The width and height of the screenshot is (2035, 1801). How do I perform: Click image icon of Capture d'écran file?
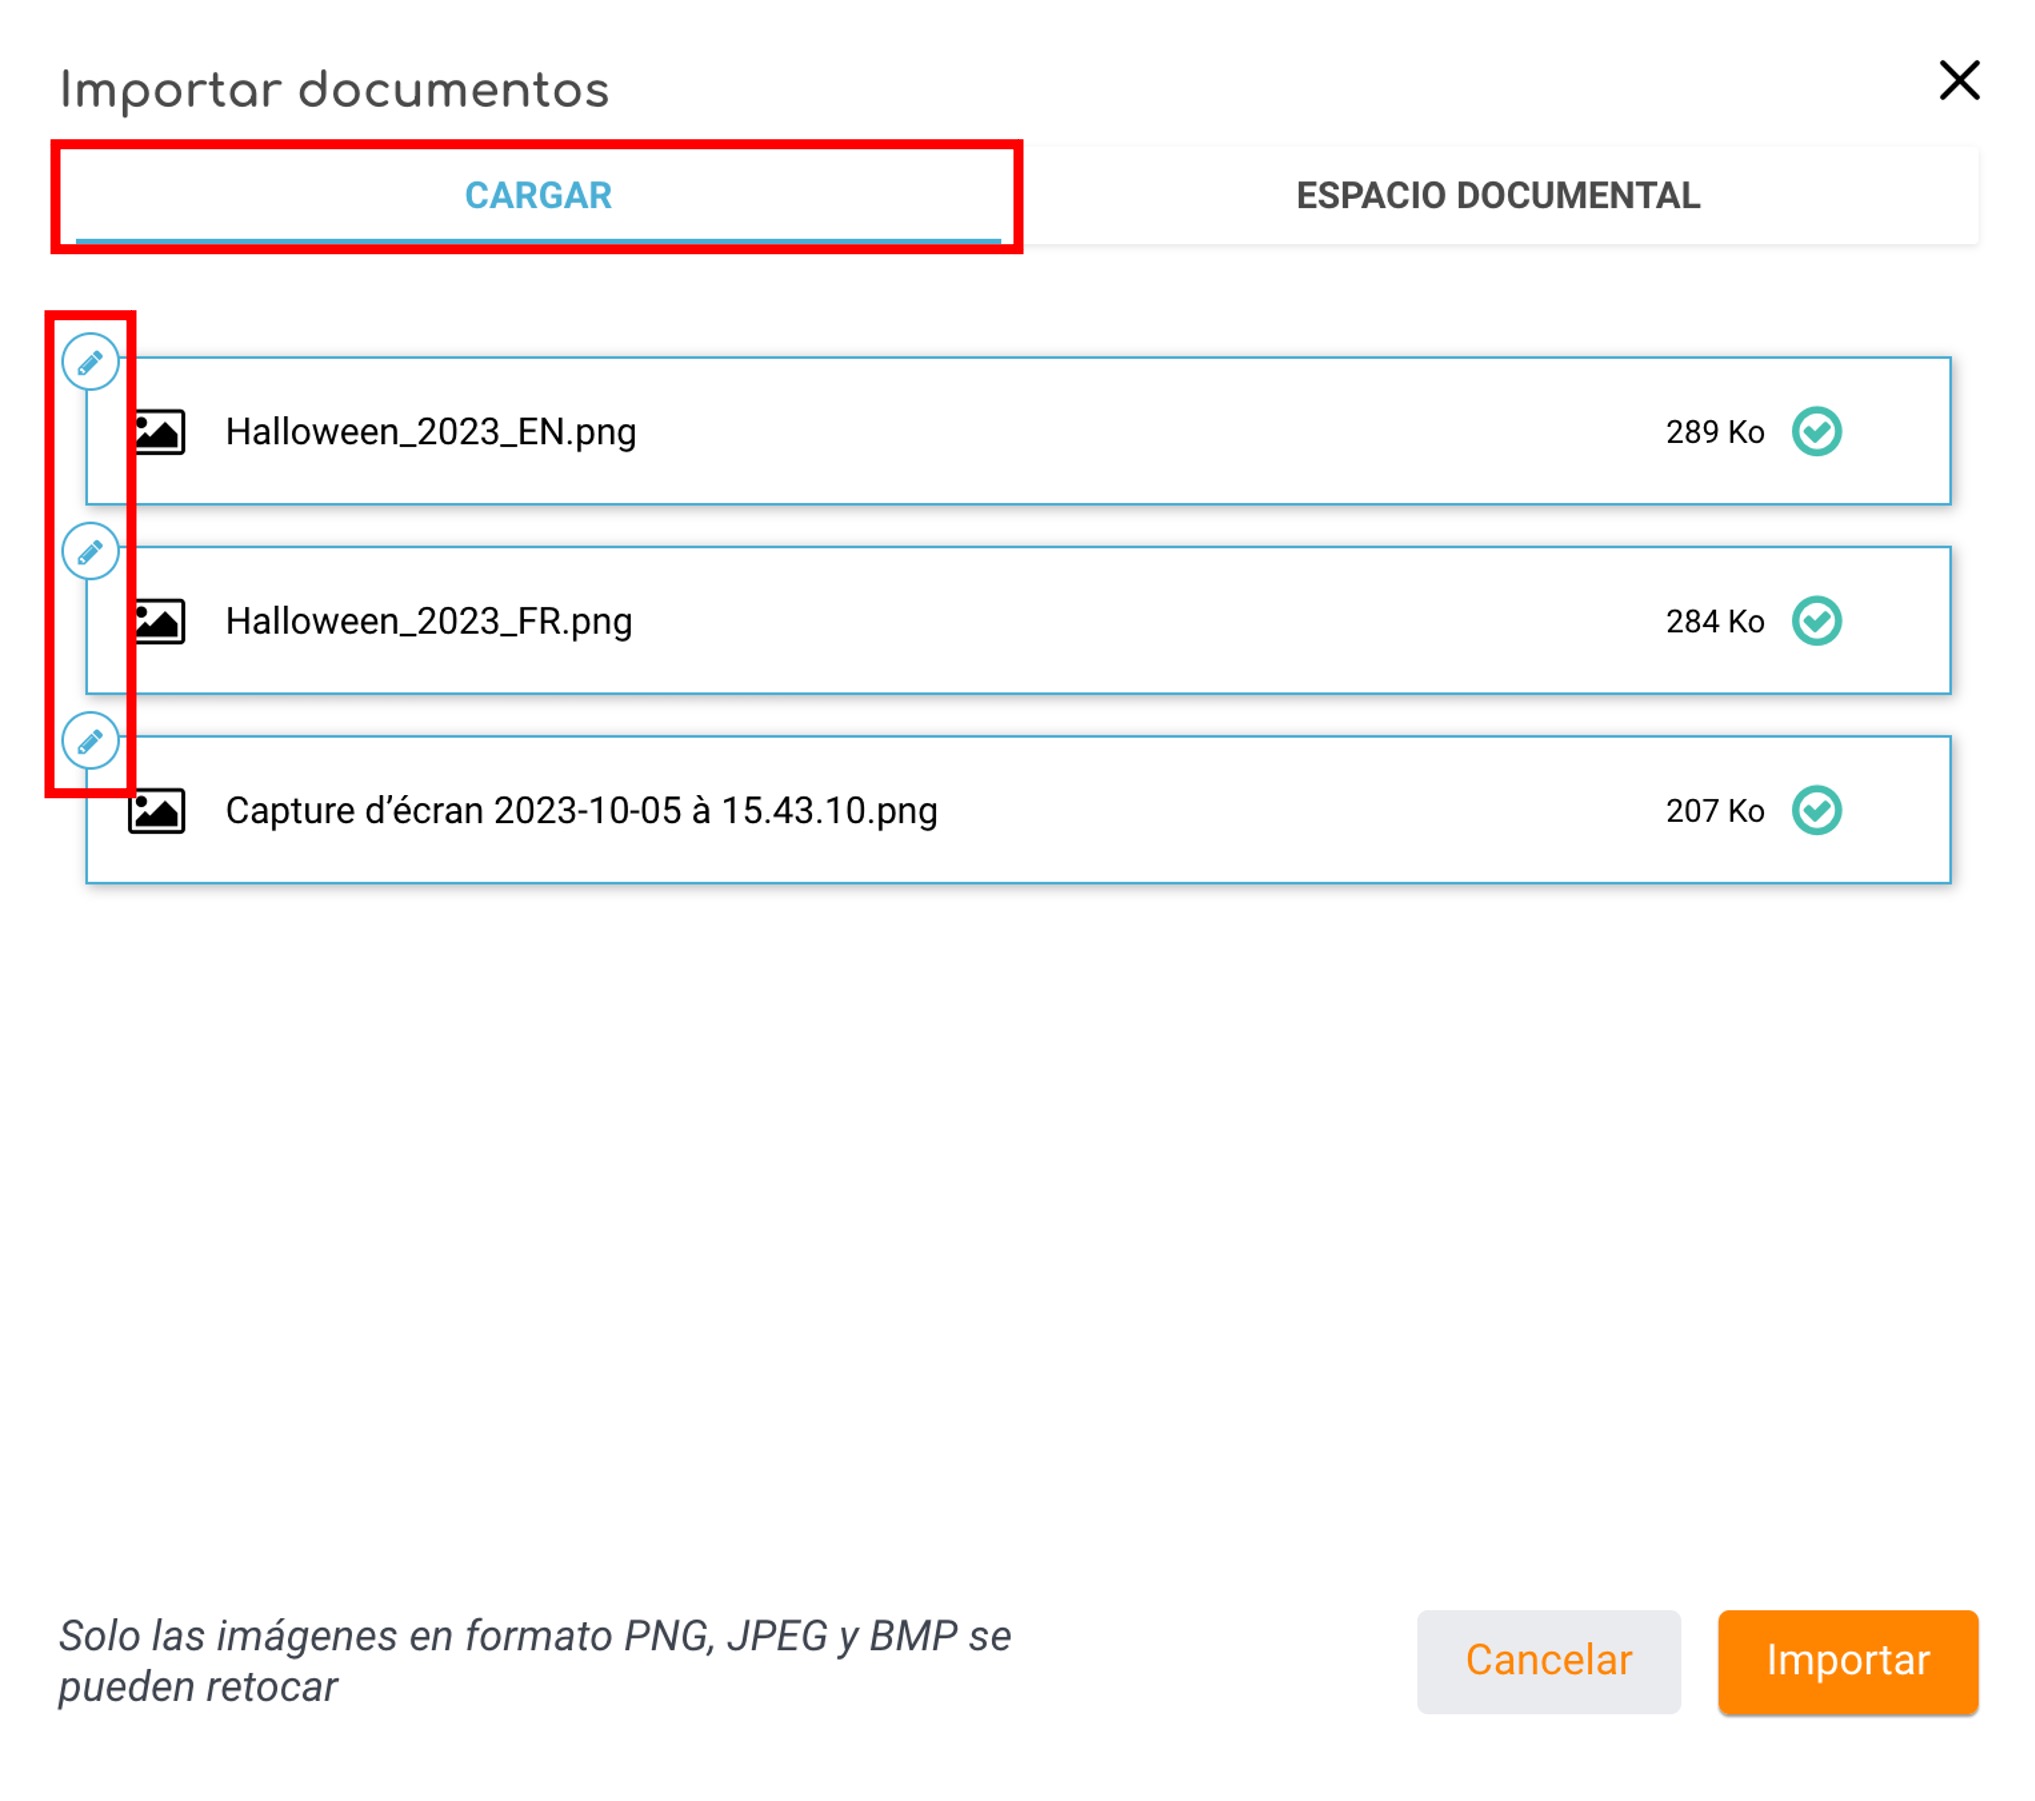(157, 810)
